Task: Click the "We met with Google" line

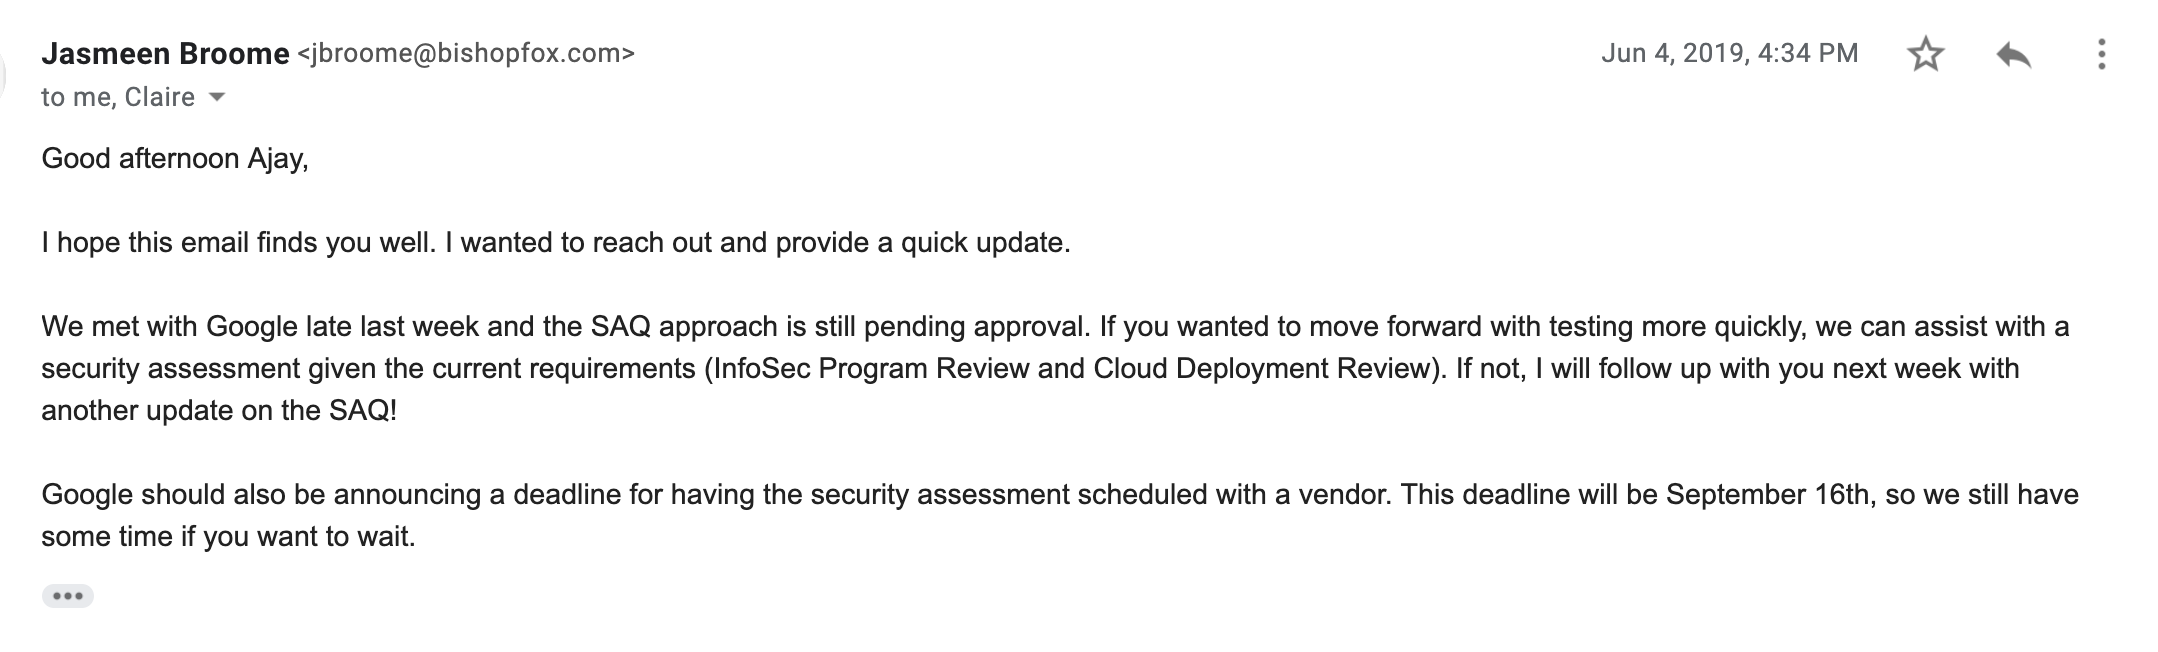Action: [x=1055, y=327]
